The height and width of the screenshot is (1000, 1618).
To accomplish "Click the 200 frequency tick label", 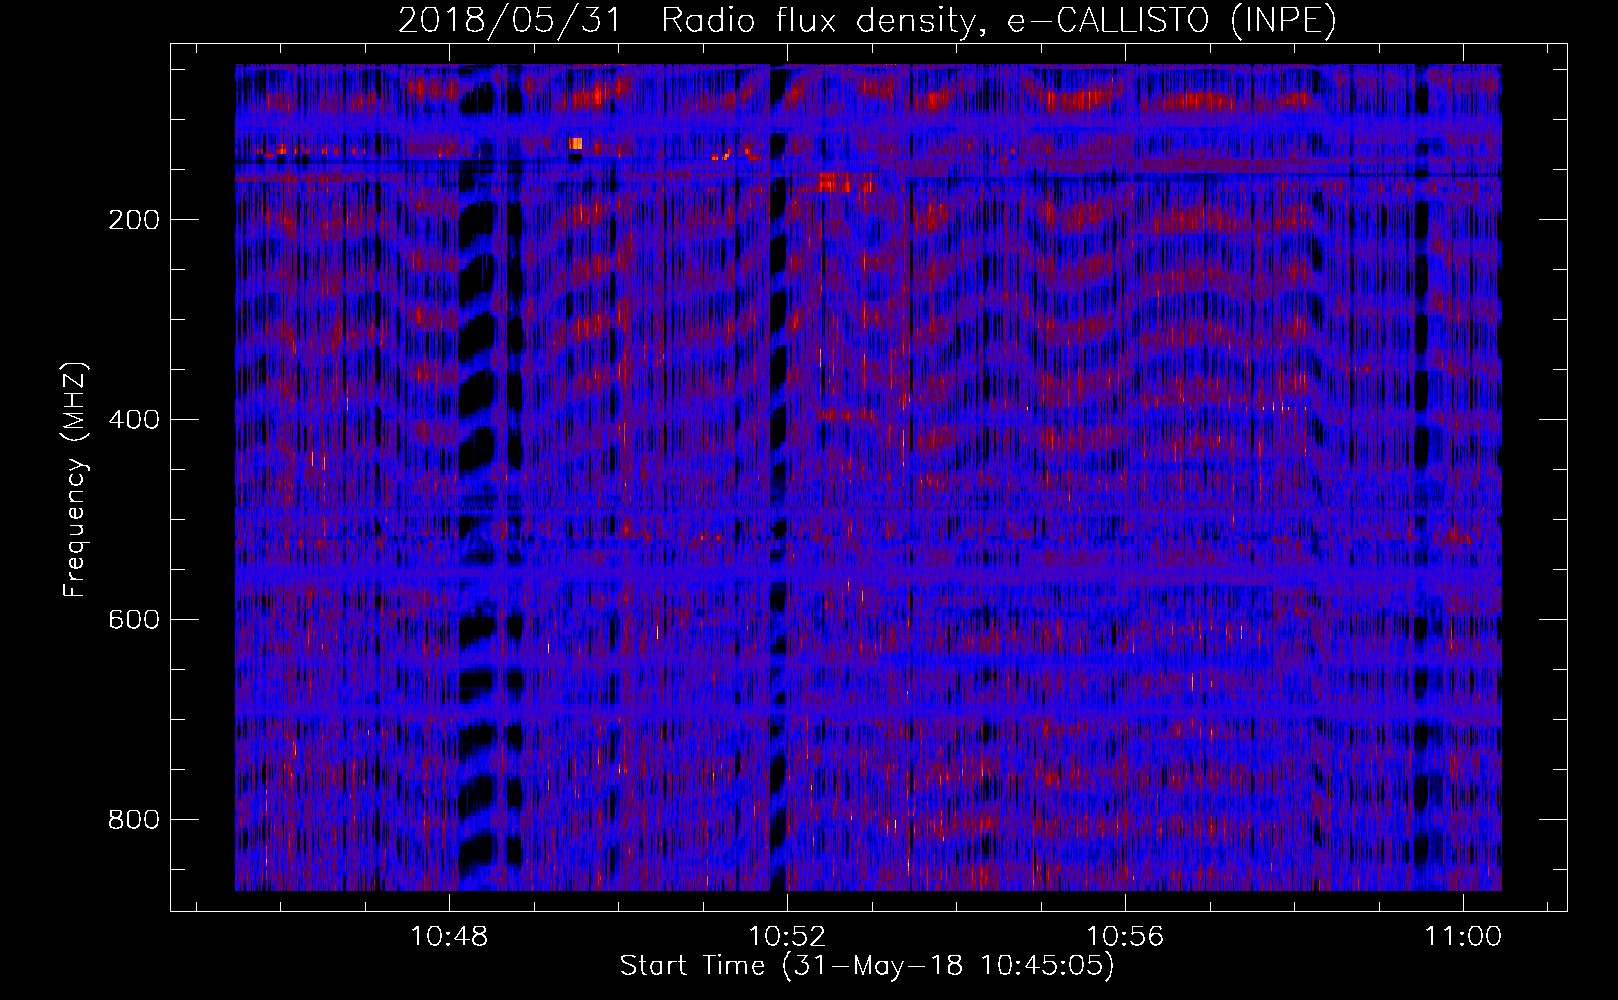I will (133, 220).
